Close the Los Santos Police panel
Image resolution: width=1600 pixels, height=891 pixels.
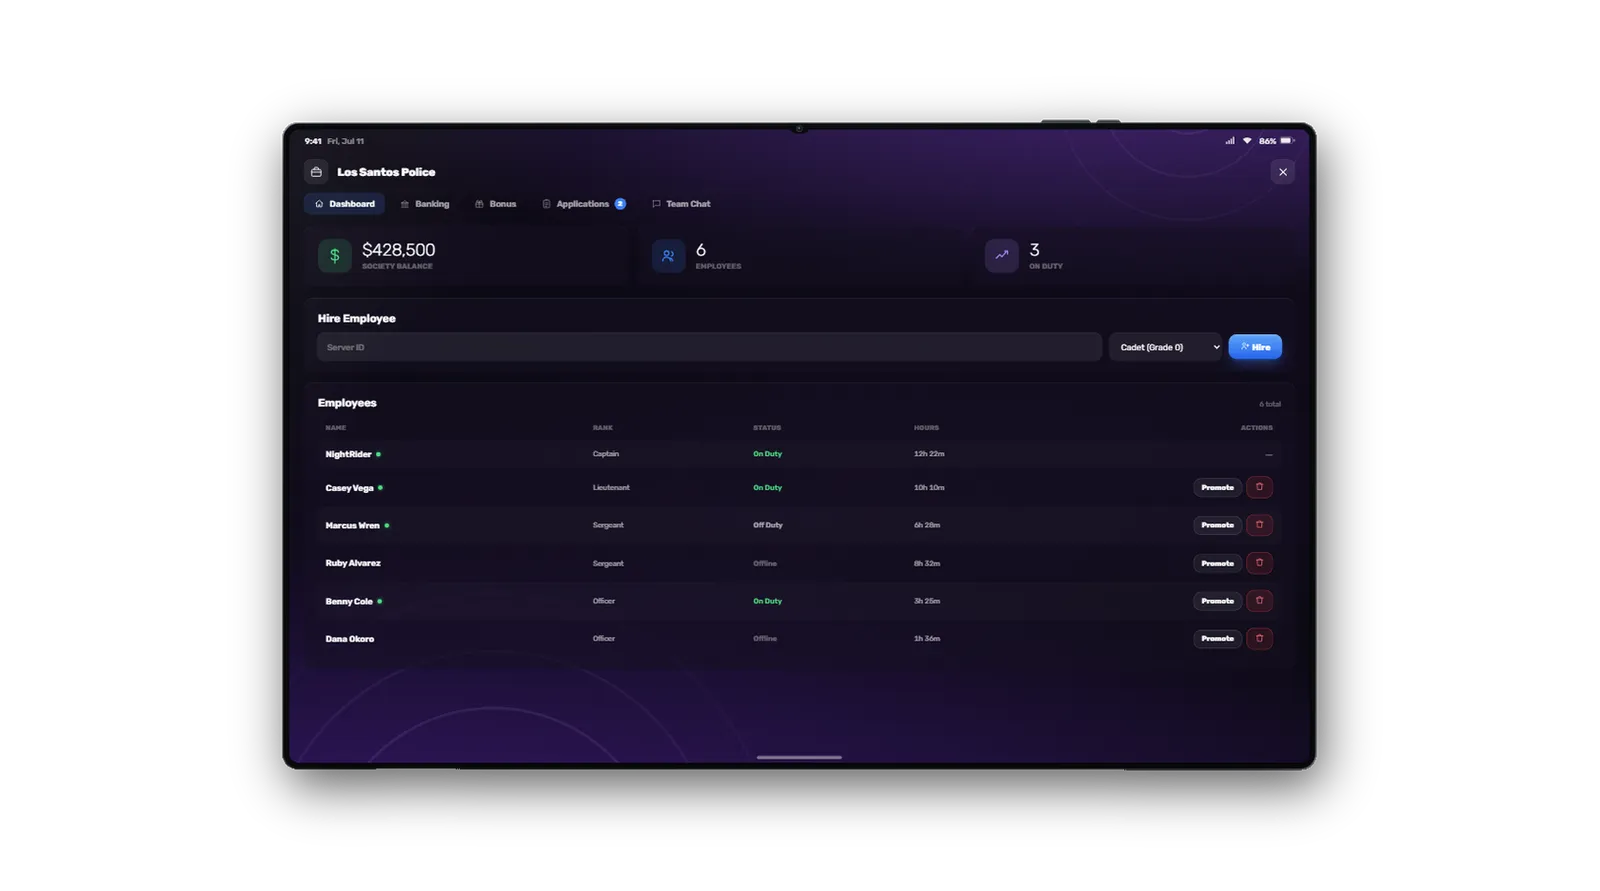pyautogui.click(x=1283, y=172)
